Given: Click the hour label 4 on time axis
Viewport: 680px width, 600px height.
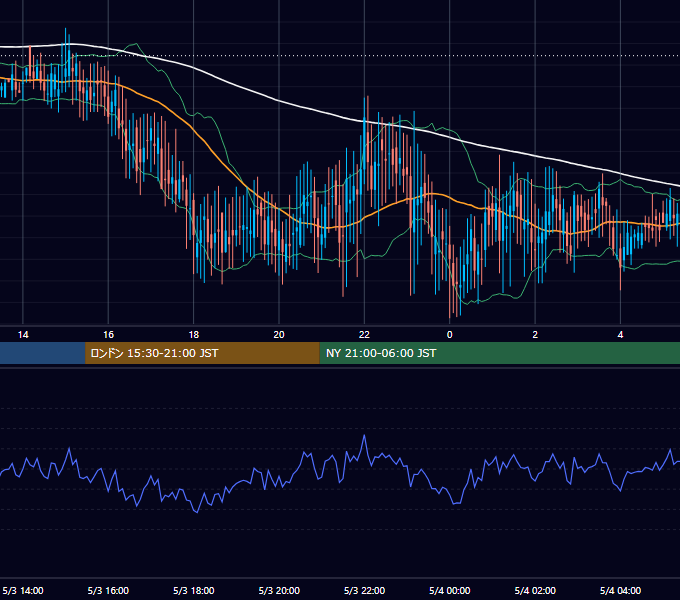Looking at the screenshot, I should (x=621, y=335).
